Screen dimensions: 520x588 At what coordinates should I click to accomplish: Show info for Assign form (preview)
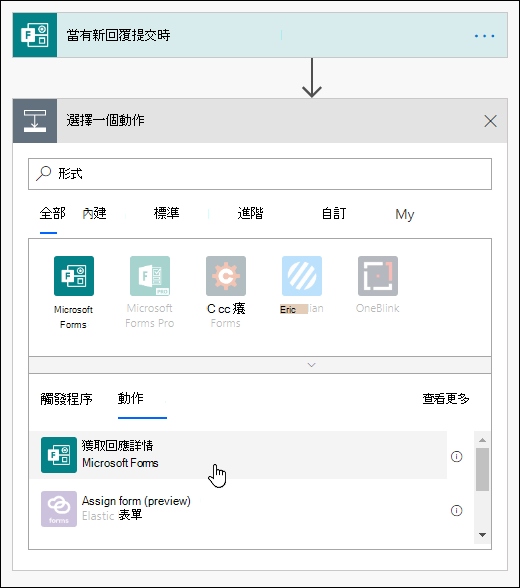click(x=456, y=510)
